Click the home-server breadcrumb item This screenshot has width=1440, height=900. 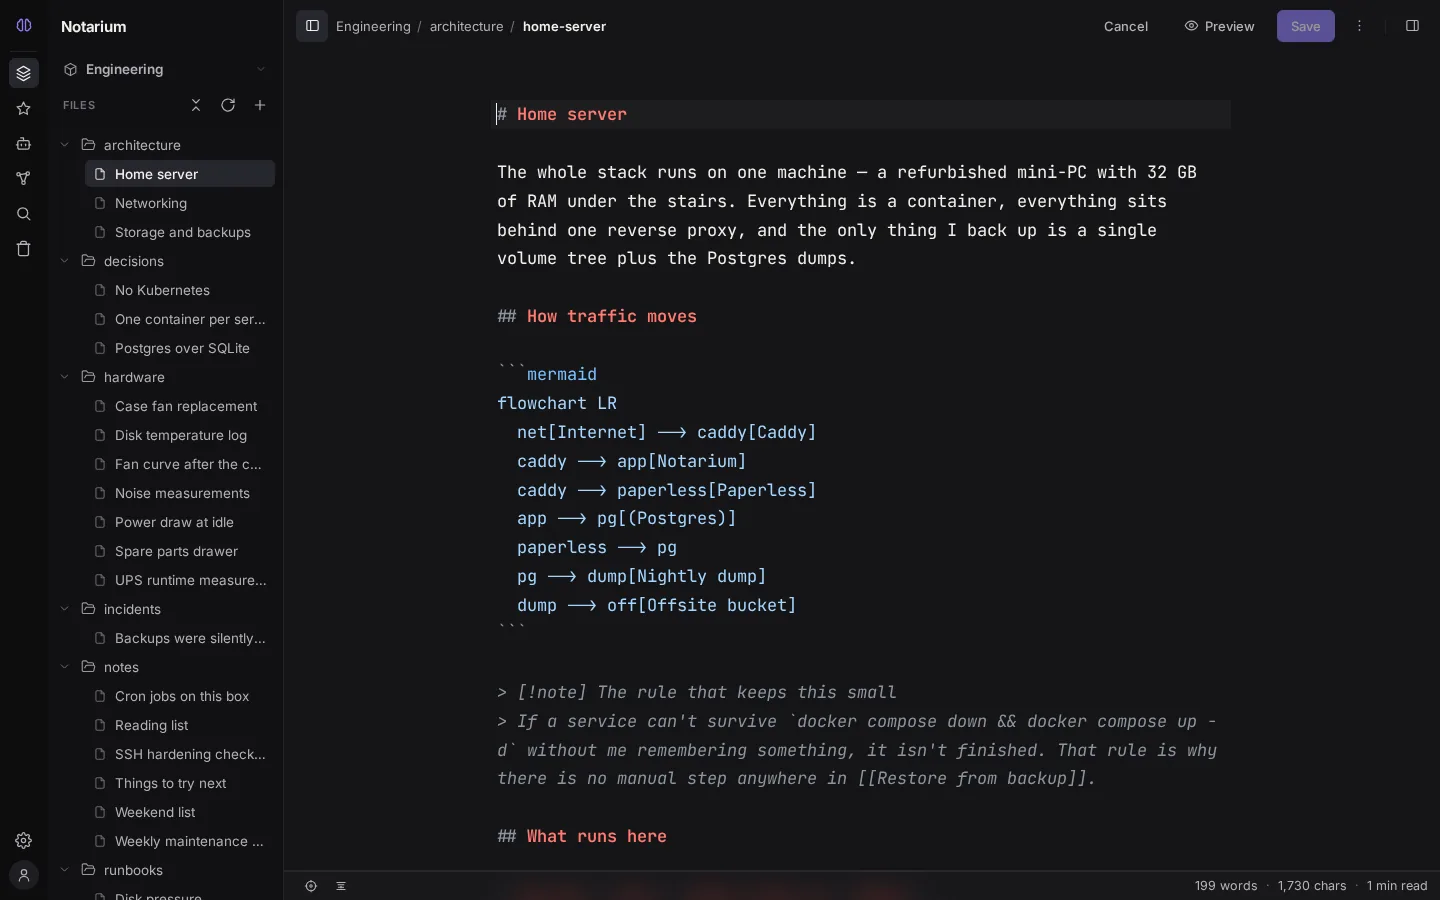tap(564, 27)
